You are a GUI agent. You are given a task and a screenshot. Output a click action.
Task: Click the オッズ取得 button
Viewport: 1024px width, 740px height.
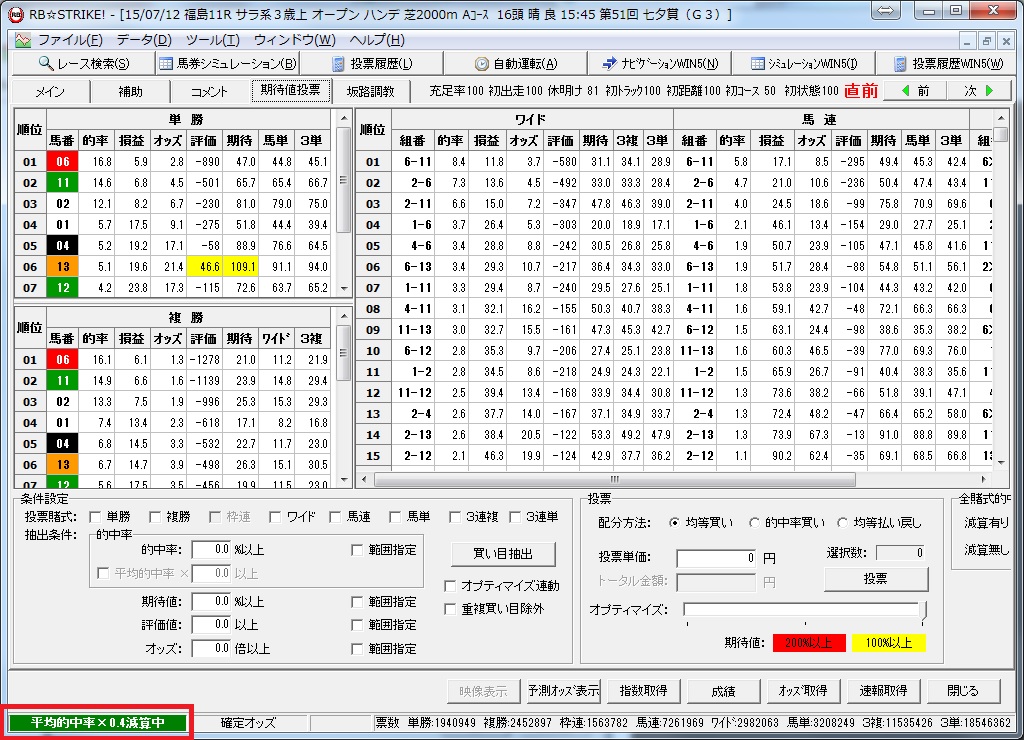(803, 690)
